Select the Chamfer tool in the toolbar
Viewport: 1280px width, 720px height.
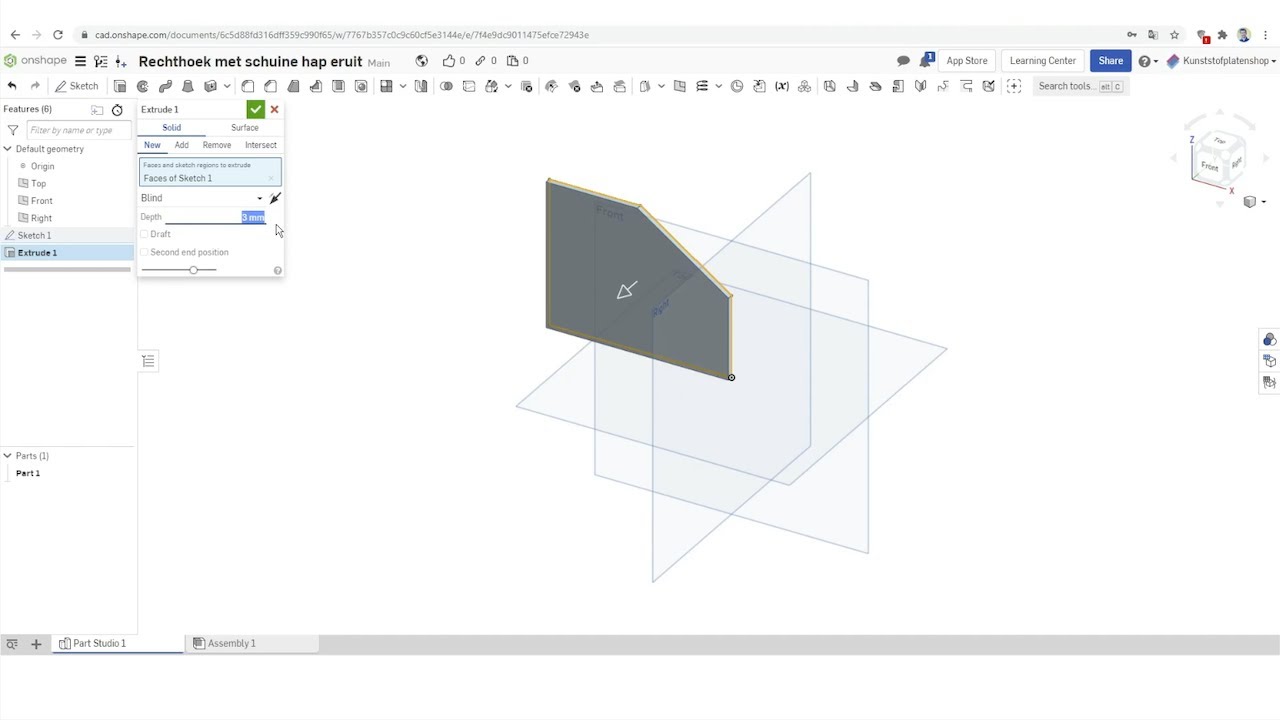[271, 86]
